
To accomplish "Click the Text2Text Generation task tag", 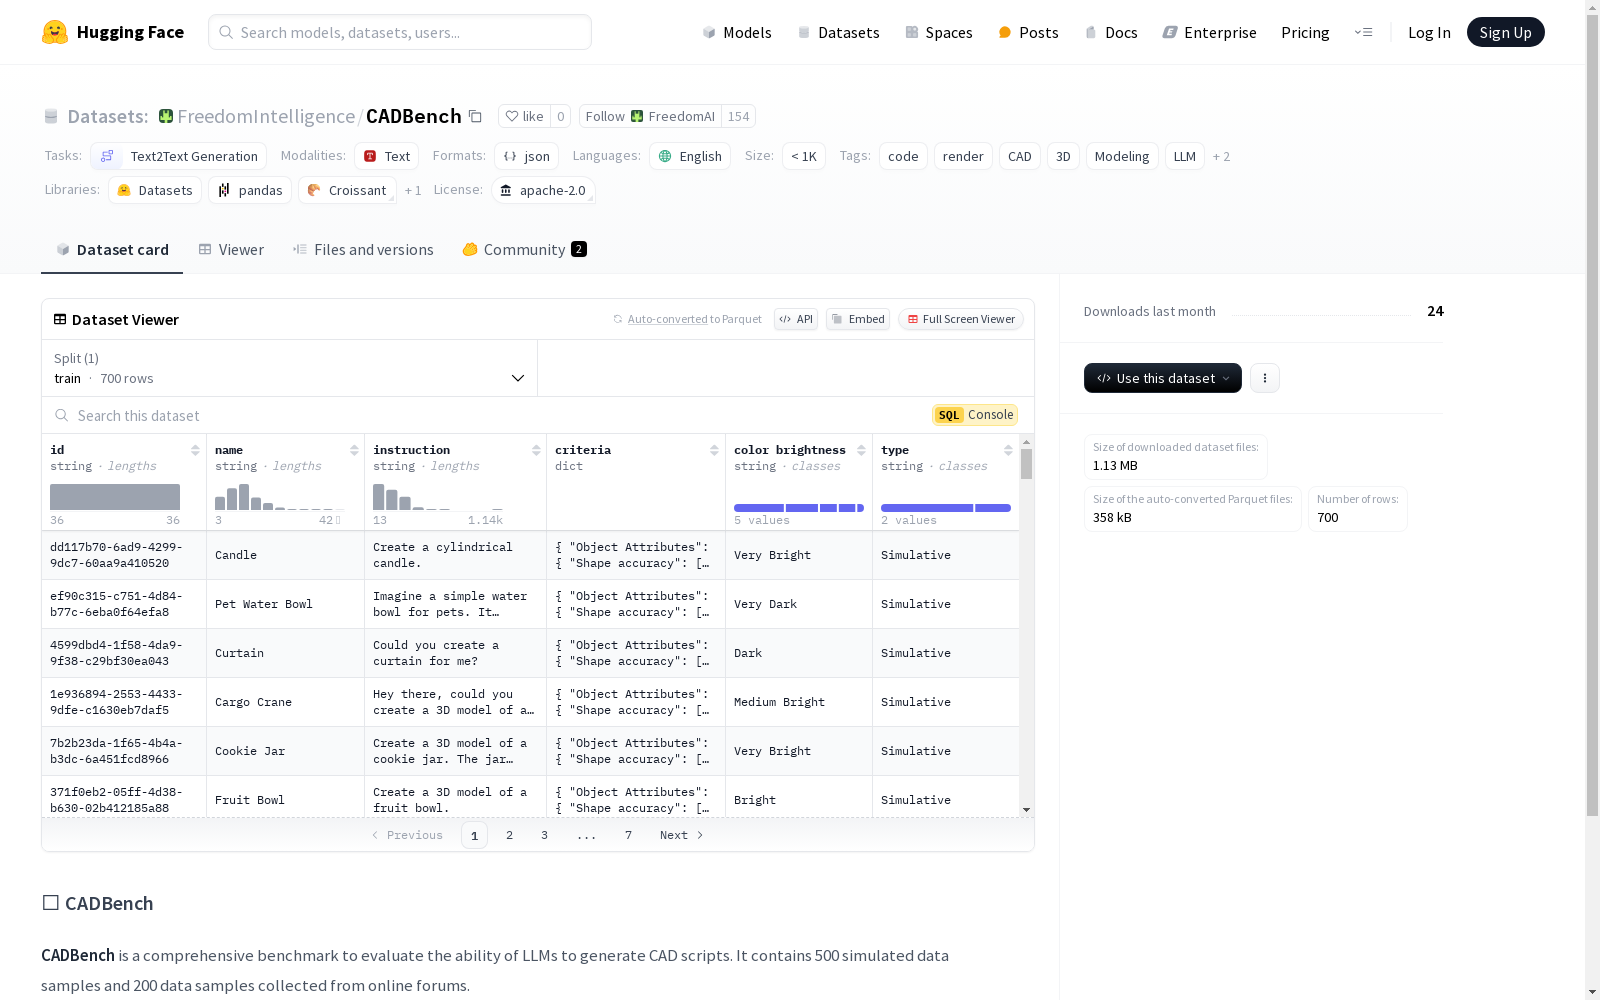I will click(179, 156).
